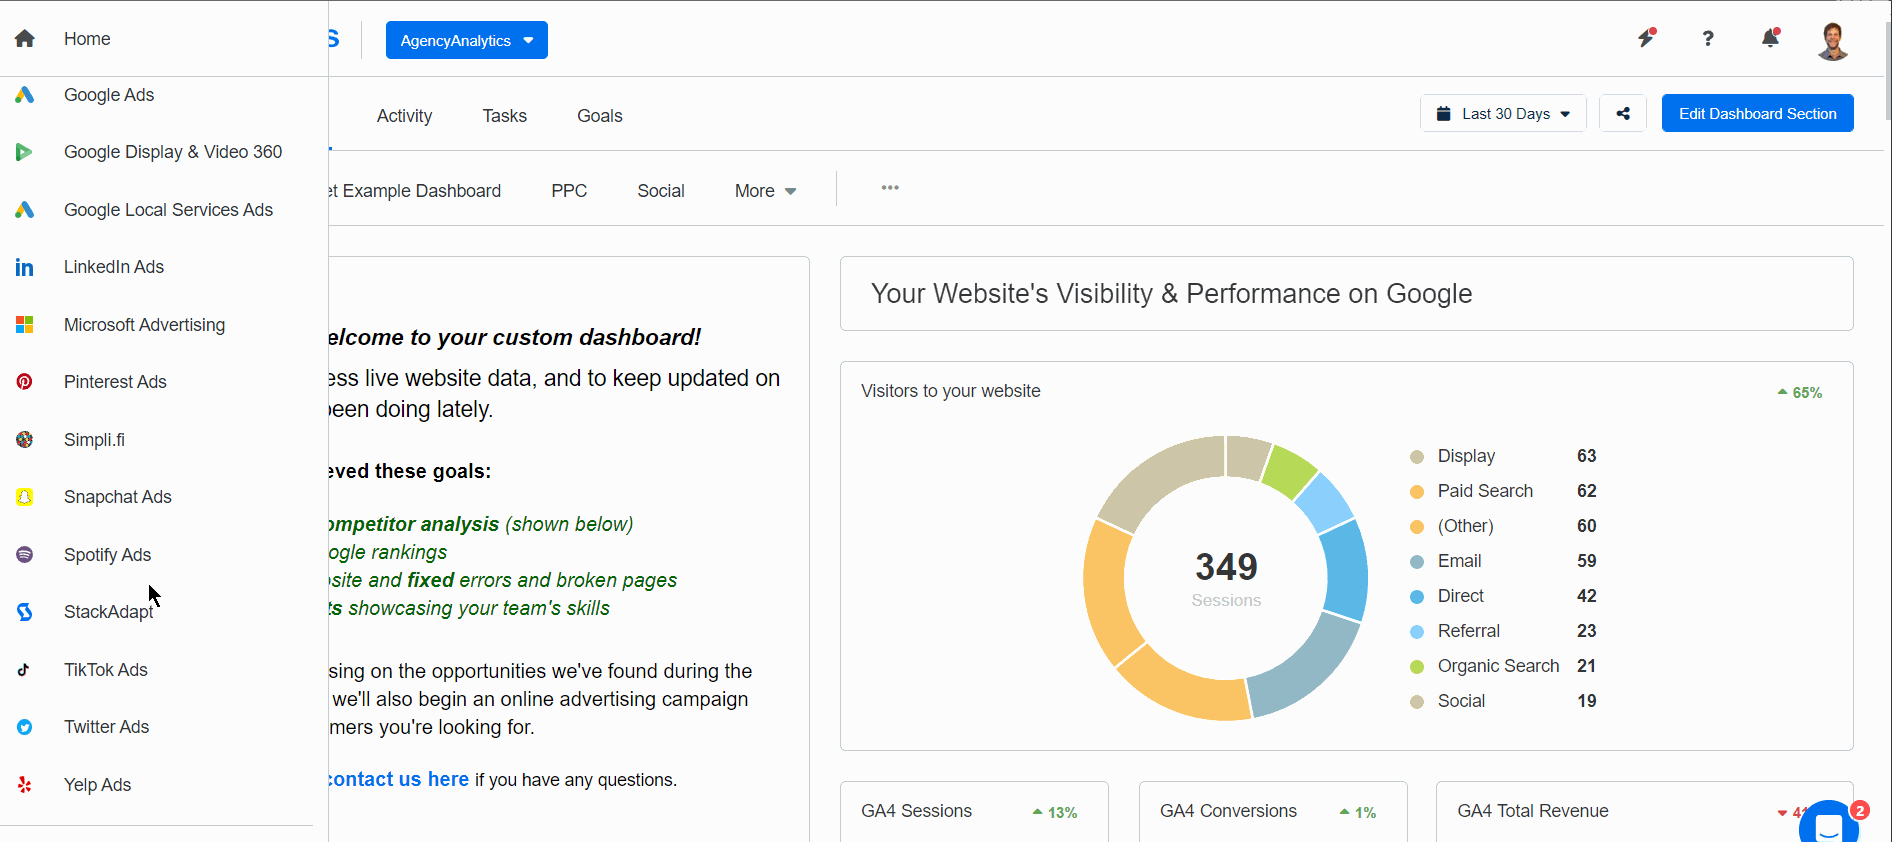Click Google Local Services Ads icon
Screen dimensions: 1892x842
25,210
